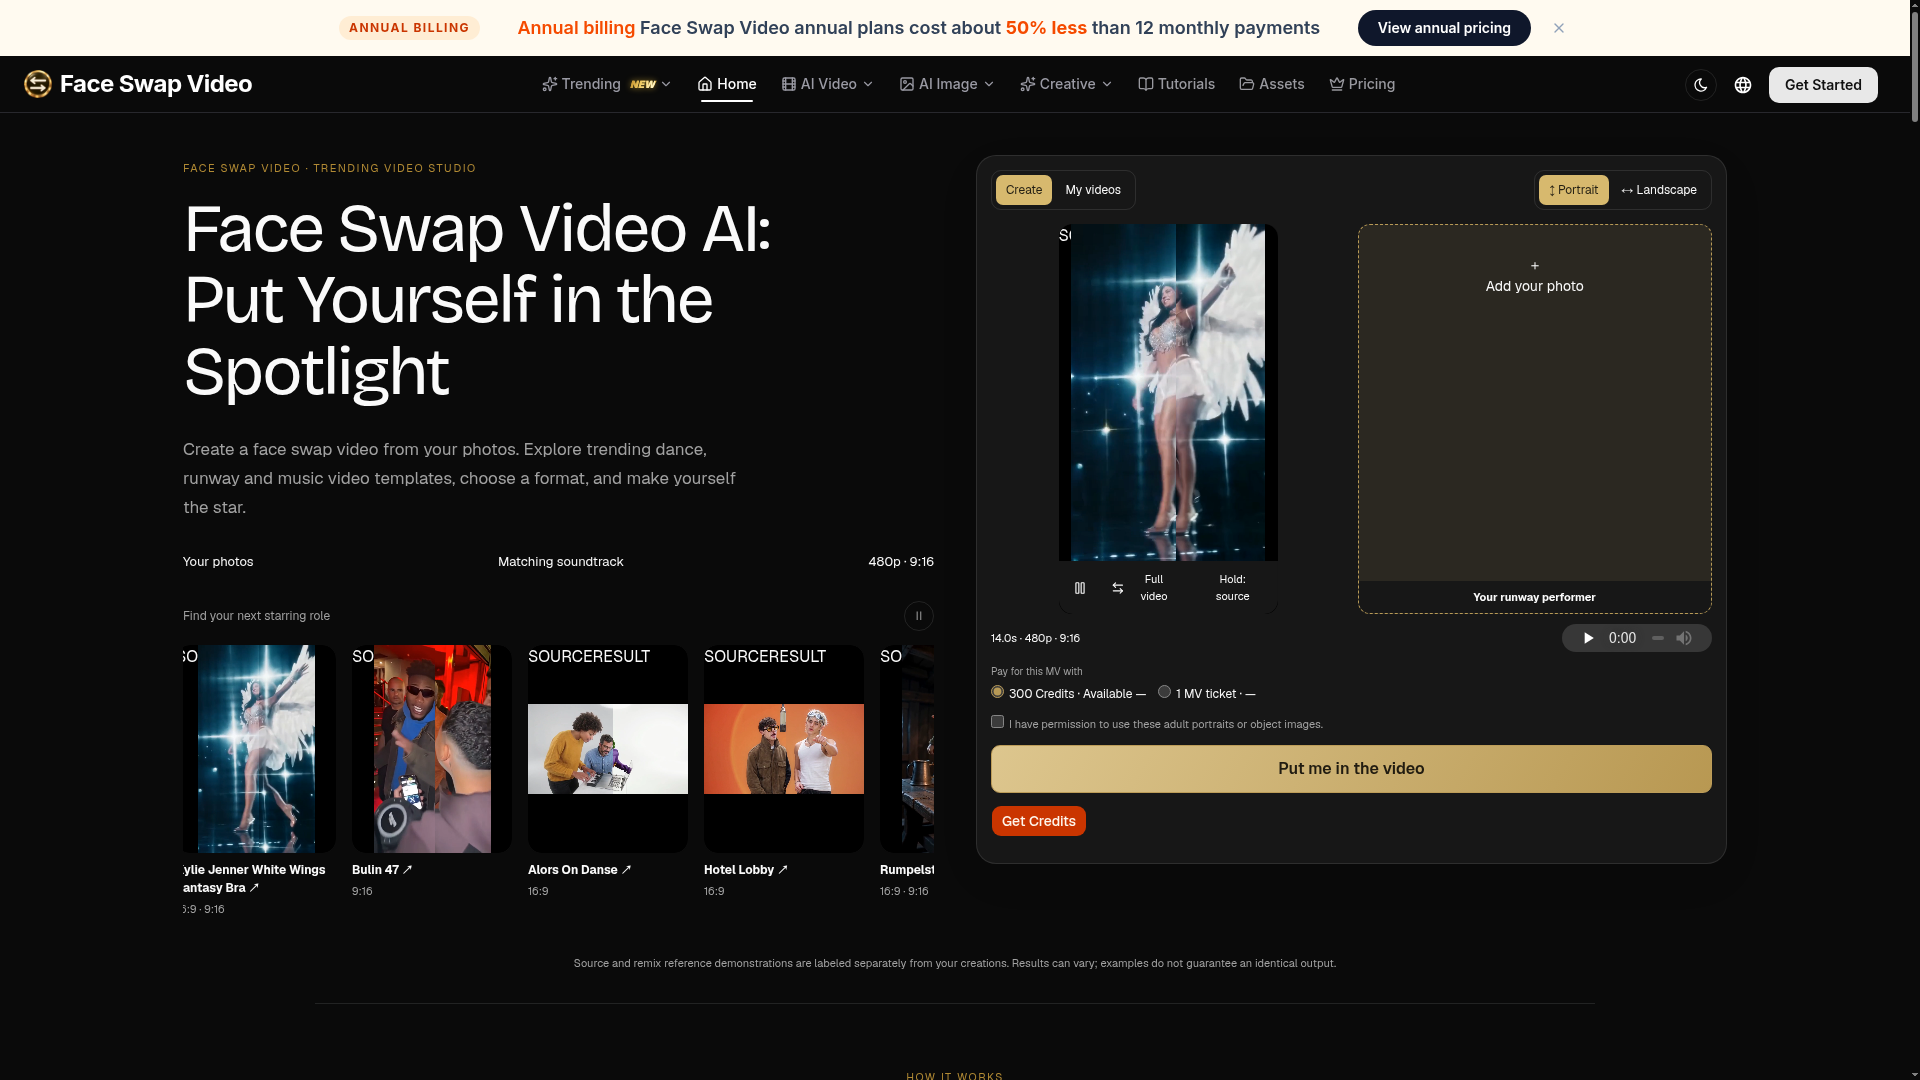Click the Get Credits button
Screen dimensions: 1920x1080
pyautogui.click(x=1039, y=821)
